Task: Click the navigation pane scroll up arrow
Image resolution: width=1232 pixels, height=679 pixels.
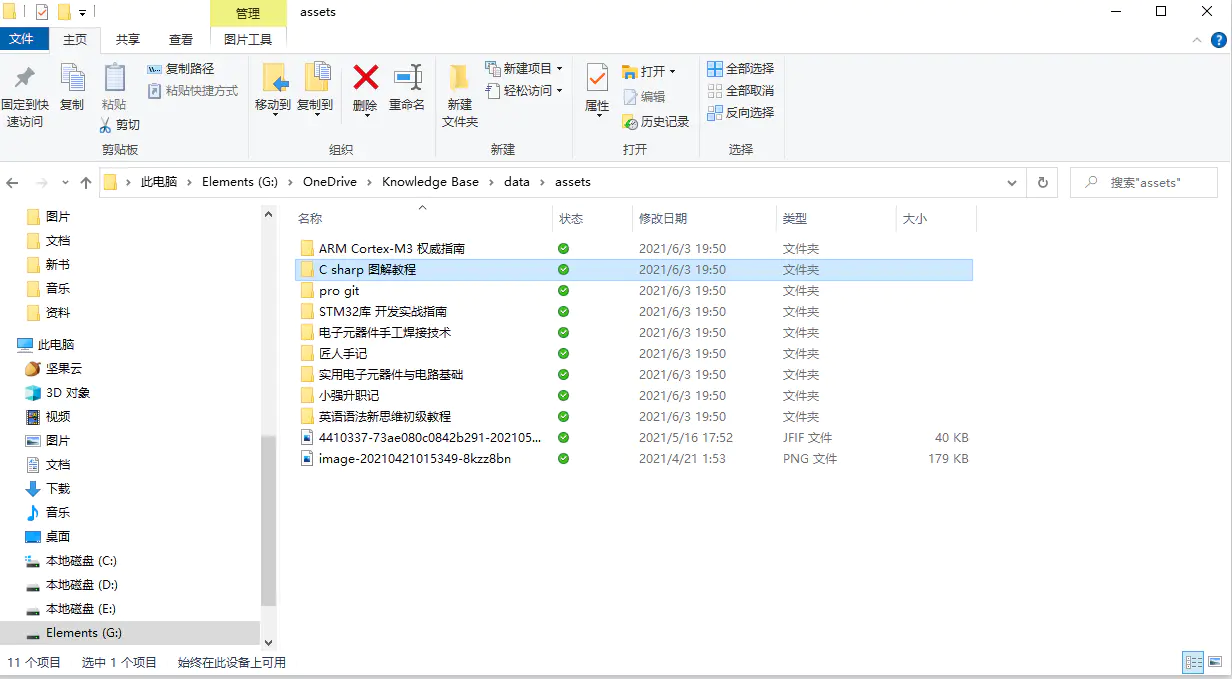Action: click(x=267, y=214)
